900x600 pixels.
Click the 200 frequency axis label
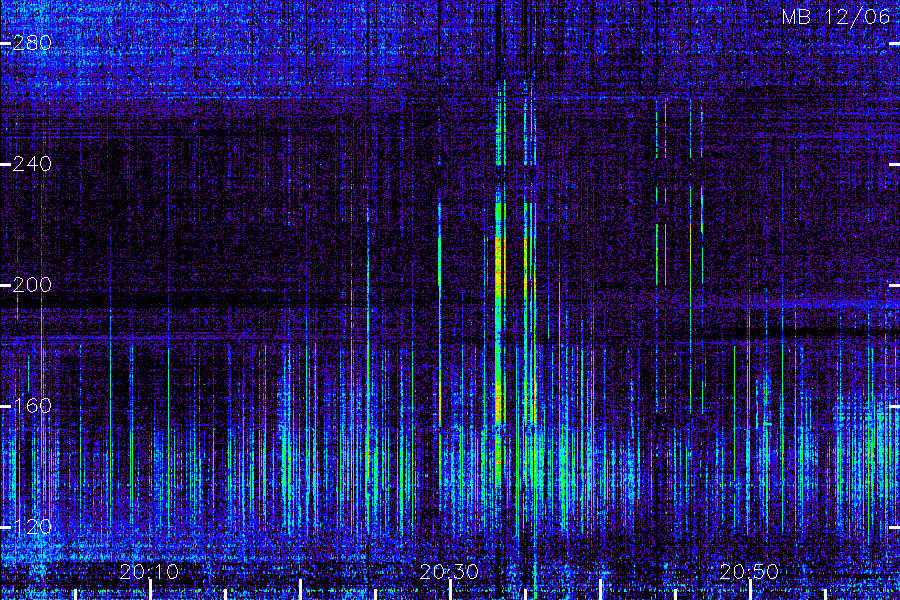click(32, 285)
